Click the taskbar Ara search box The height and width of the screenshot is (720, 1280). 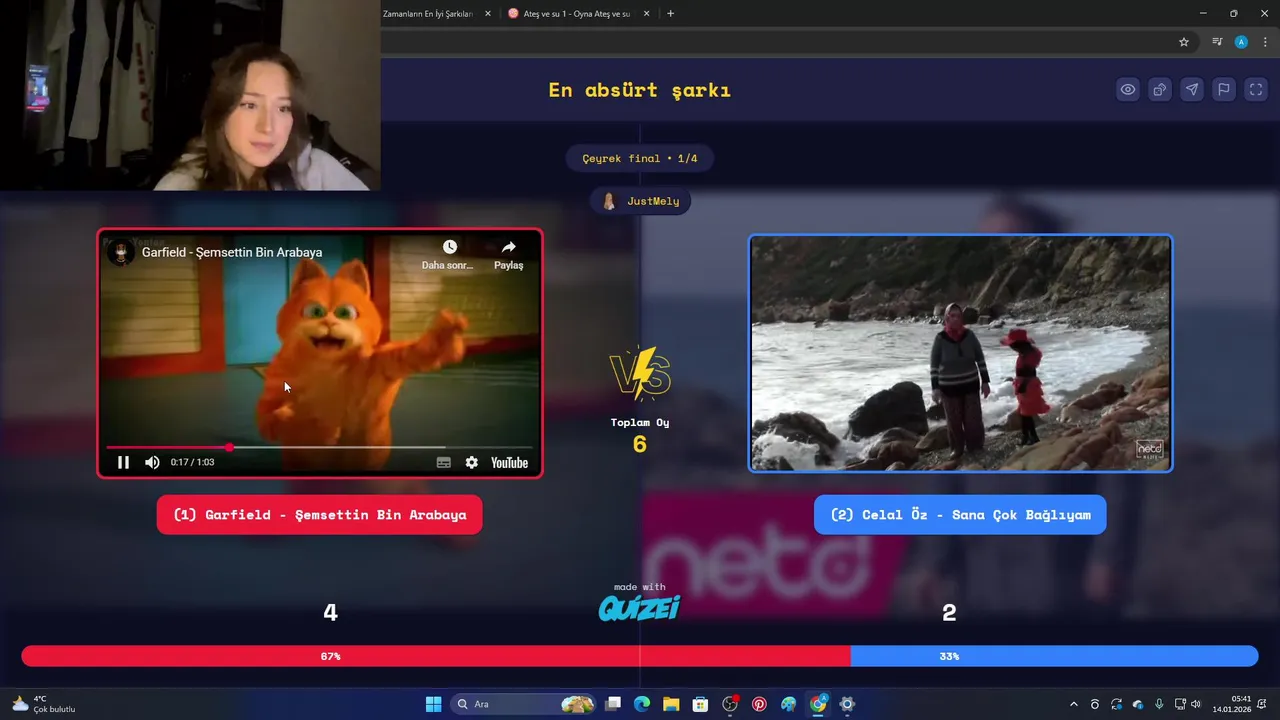point(524,704)
